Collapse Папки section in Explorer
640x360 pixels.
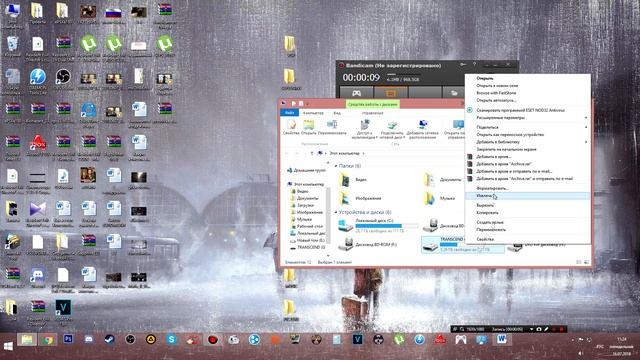336,166
